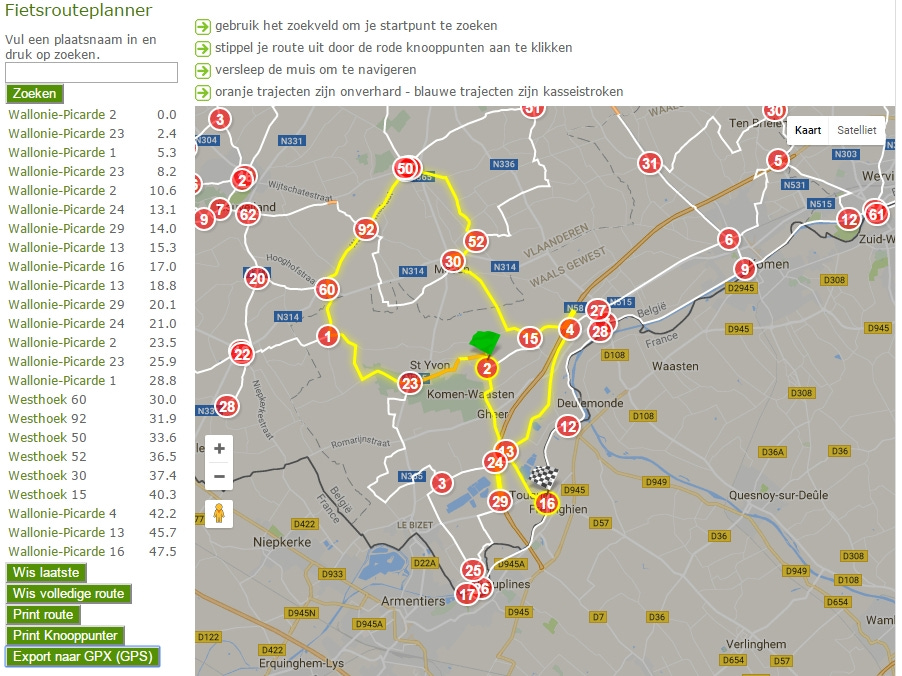Click route row Westhoek 92

[92, 418]
